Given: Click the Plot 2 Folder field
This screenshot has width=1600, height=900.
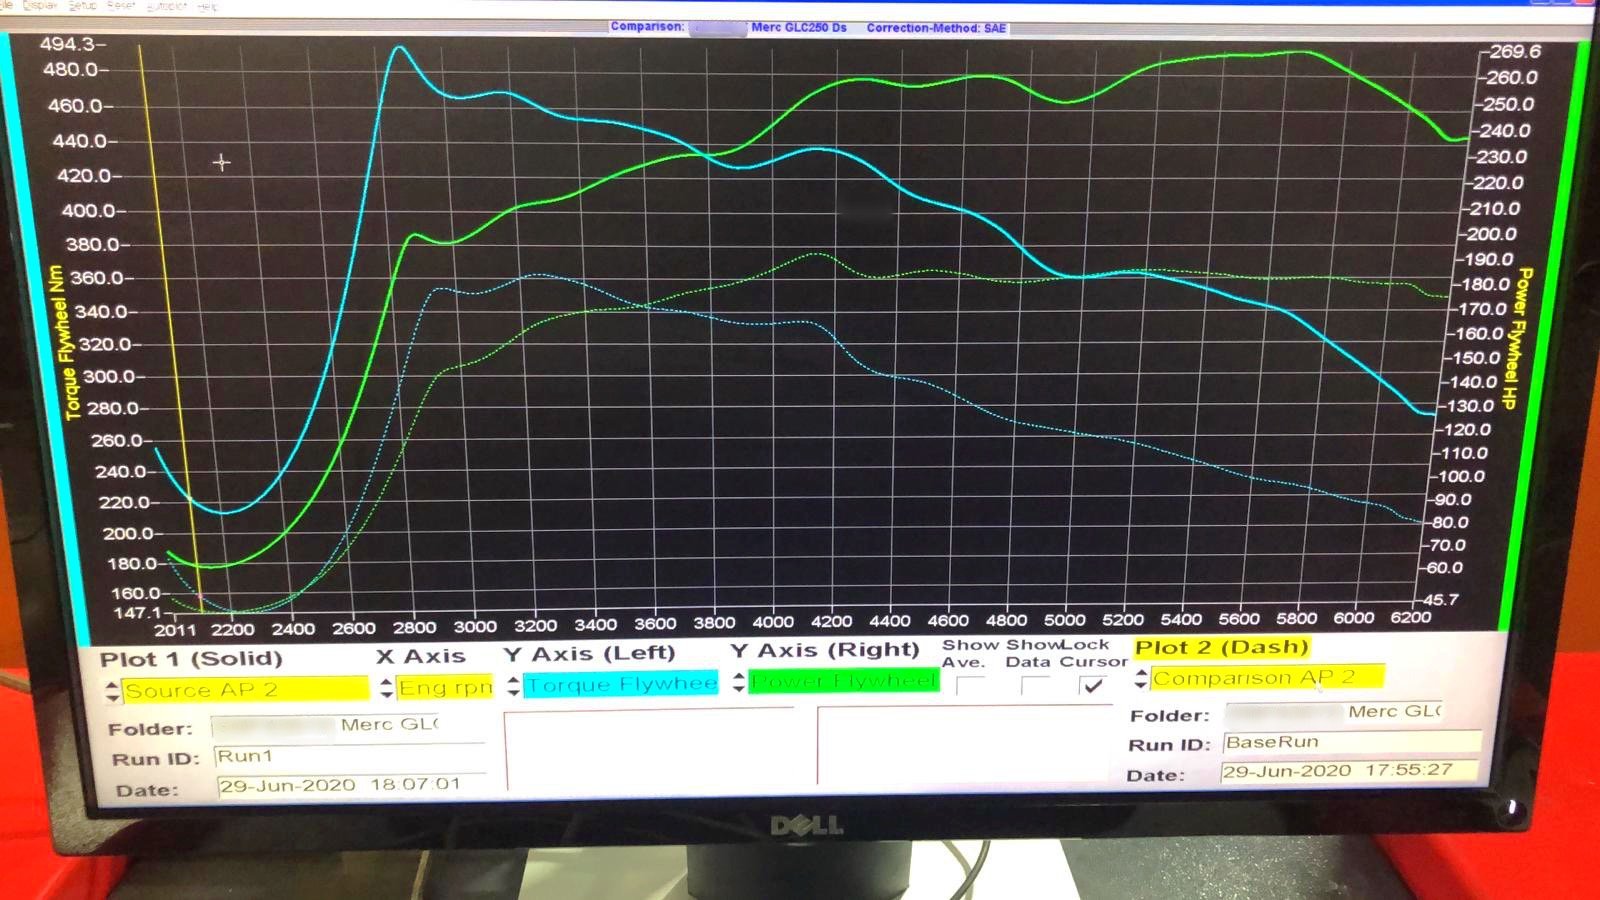Looking at the screenshot, I should (1334, 712).
